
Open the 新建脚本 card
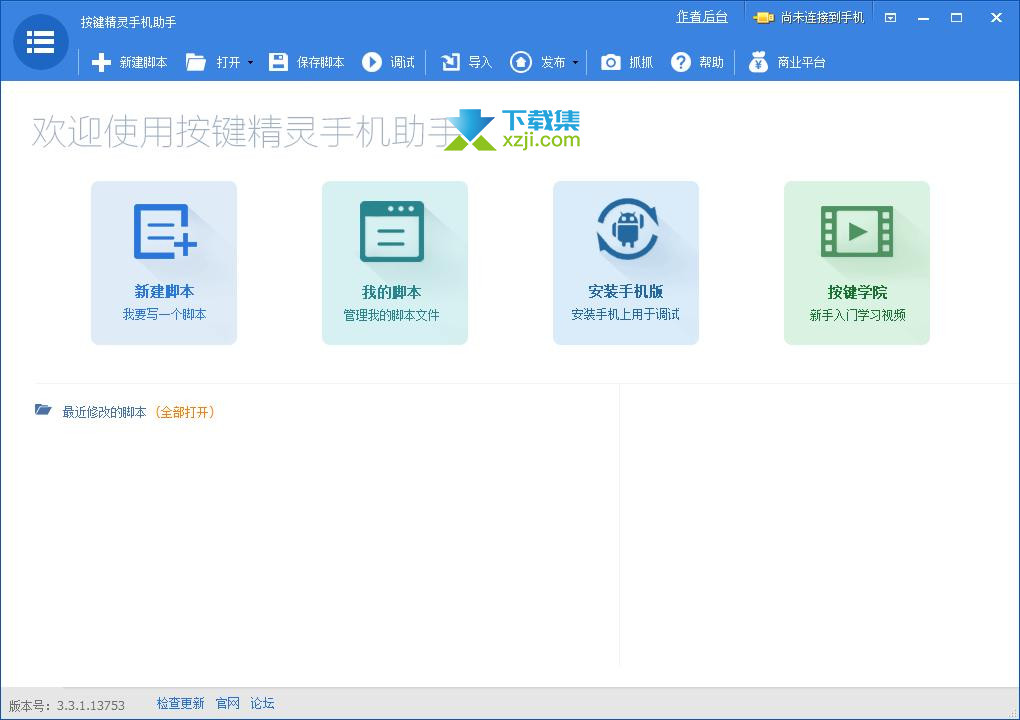(x=164, y=263)
